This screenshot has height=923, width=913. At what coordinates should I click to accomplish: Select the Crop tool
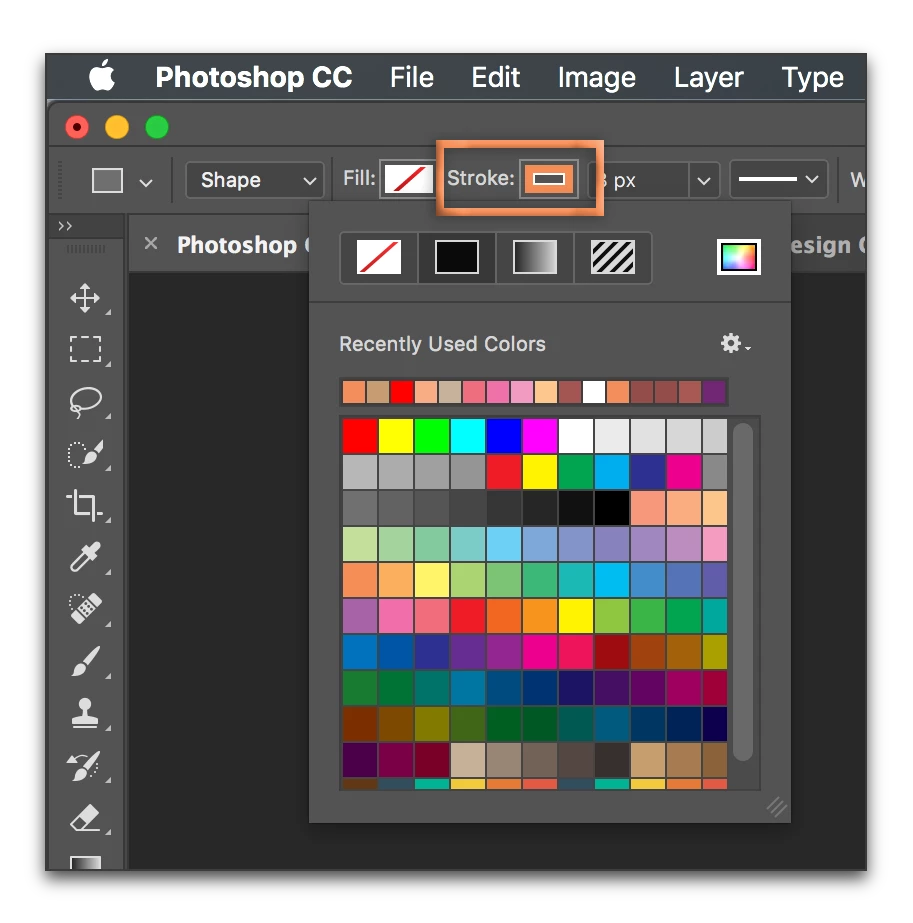pyautogui.click(x=84, y=505)
